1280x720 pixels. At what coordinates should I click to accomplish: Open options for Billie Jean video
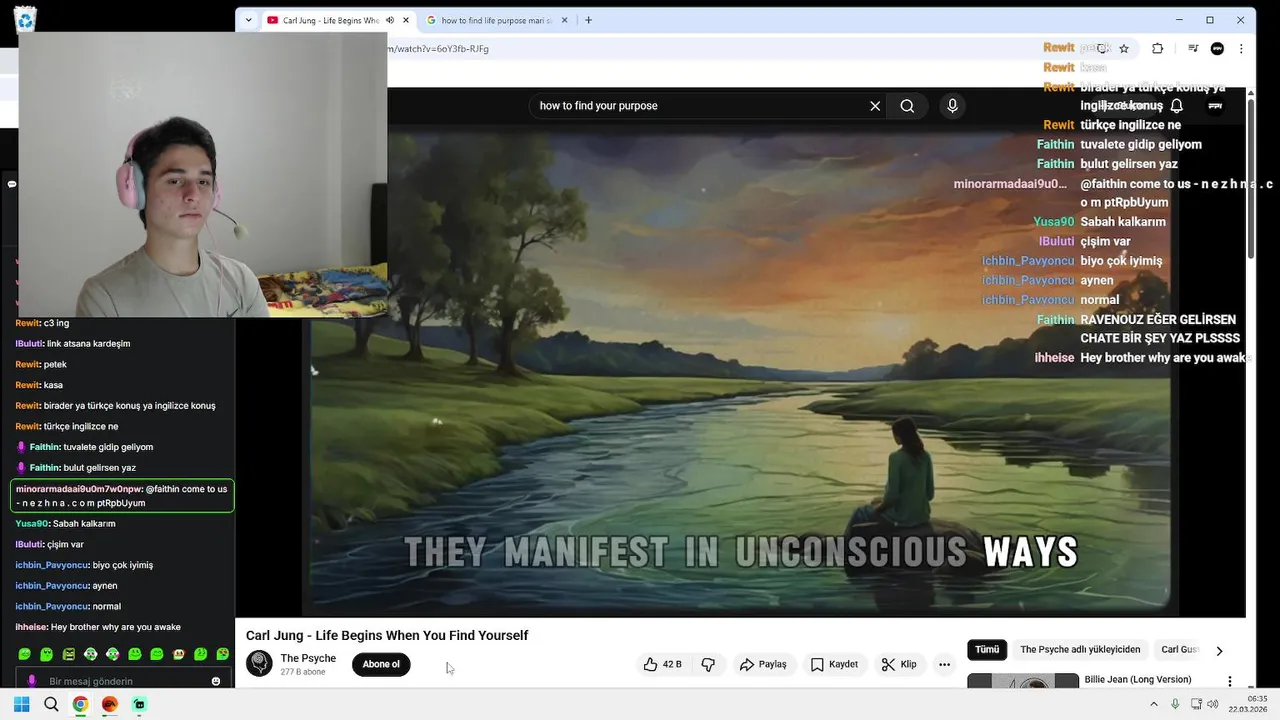1230,681
